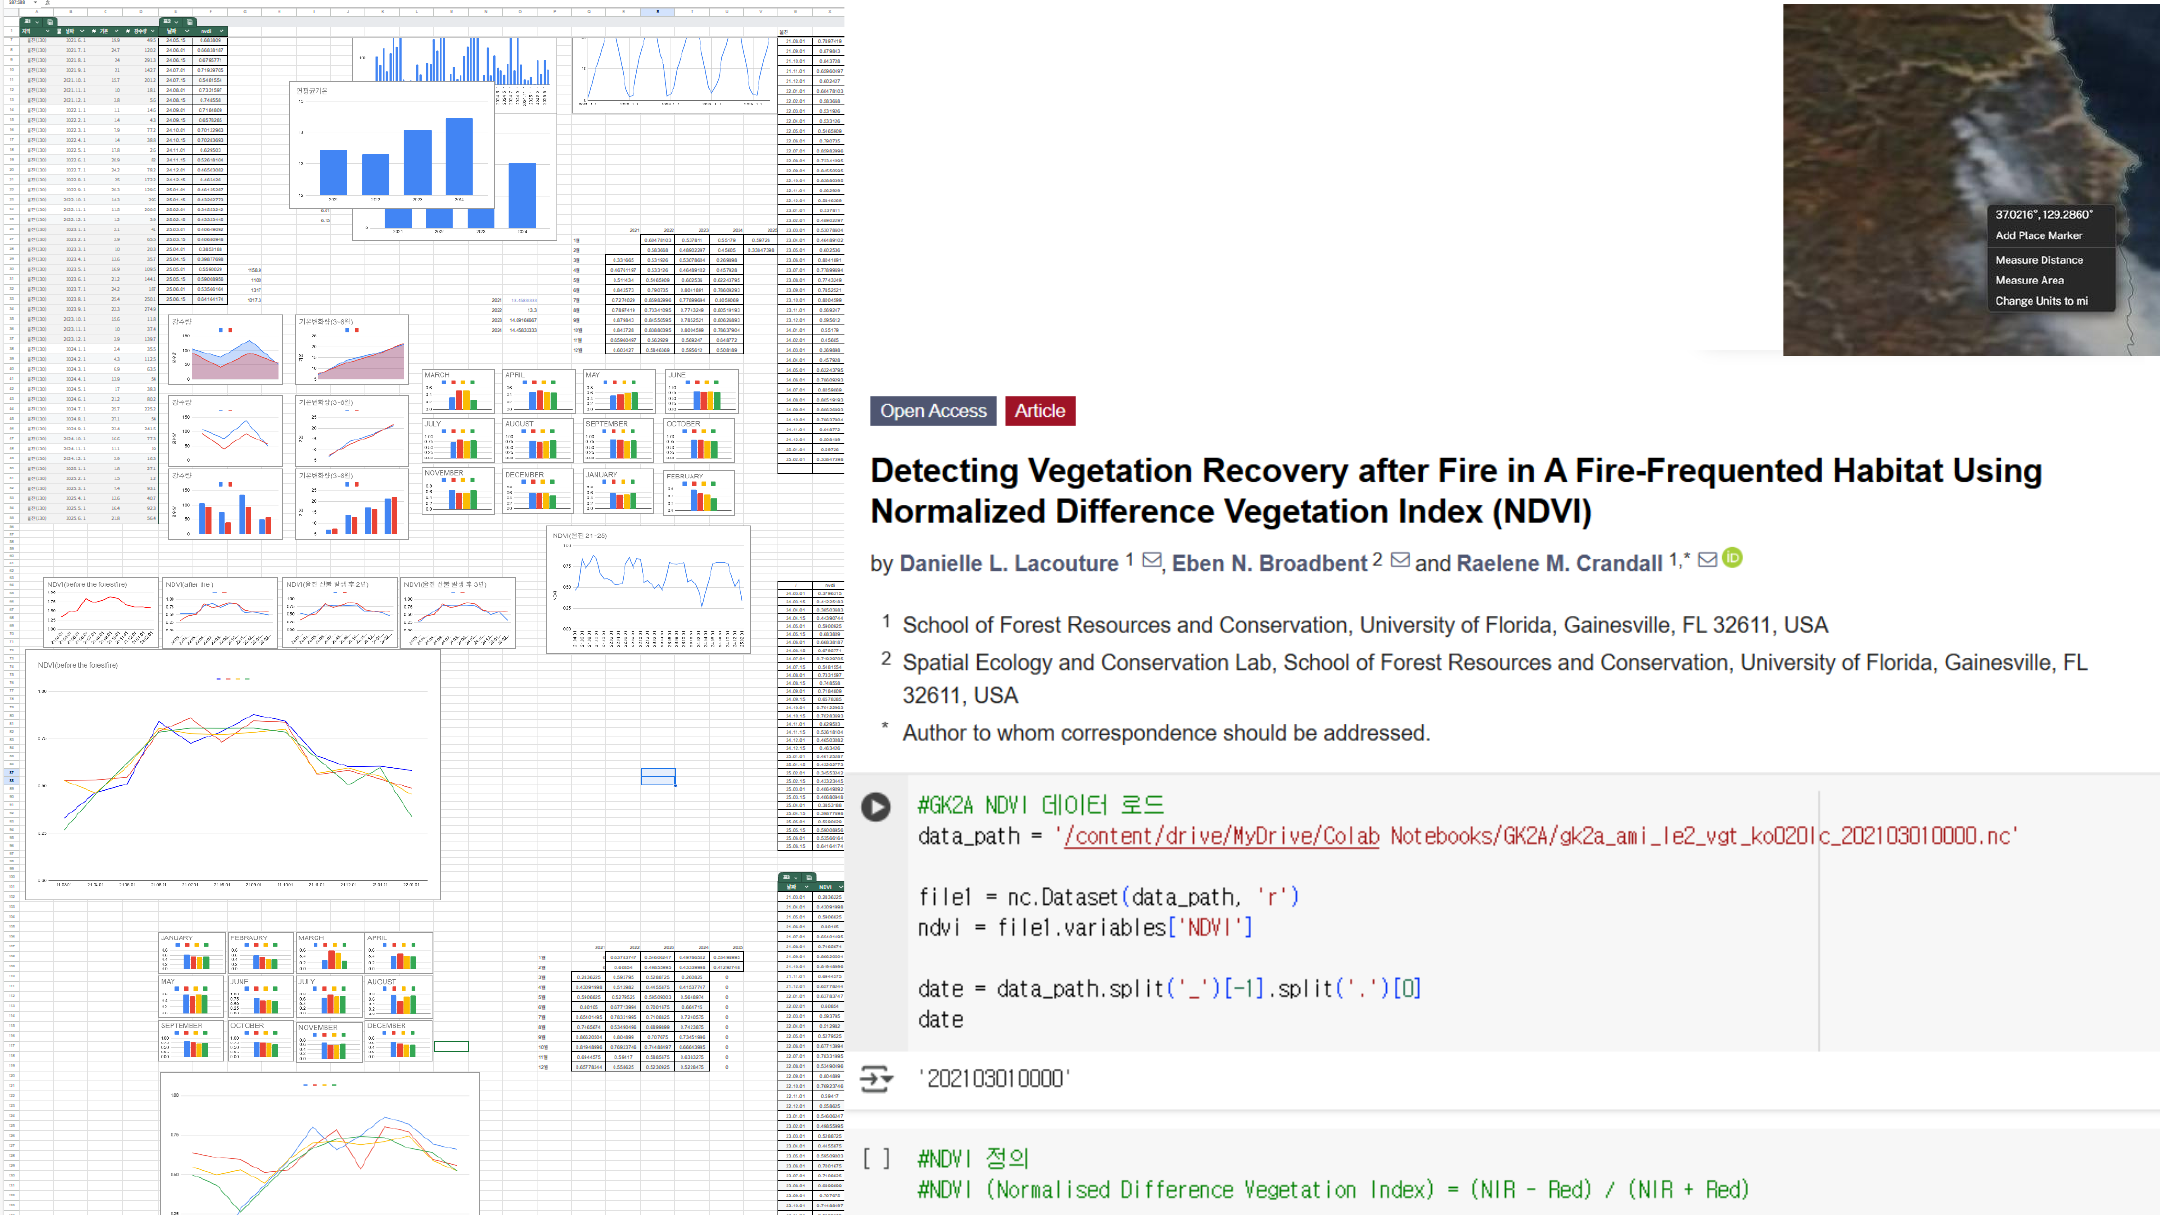The width and height of the screenshot is (2160, 1215).
Task: Click email icon next to Danielle L. Lacouture
Action: 1152,560
